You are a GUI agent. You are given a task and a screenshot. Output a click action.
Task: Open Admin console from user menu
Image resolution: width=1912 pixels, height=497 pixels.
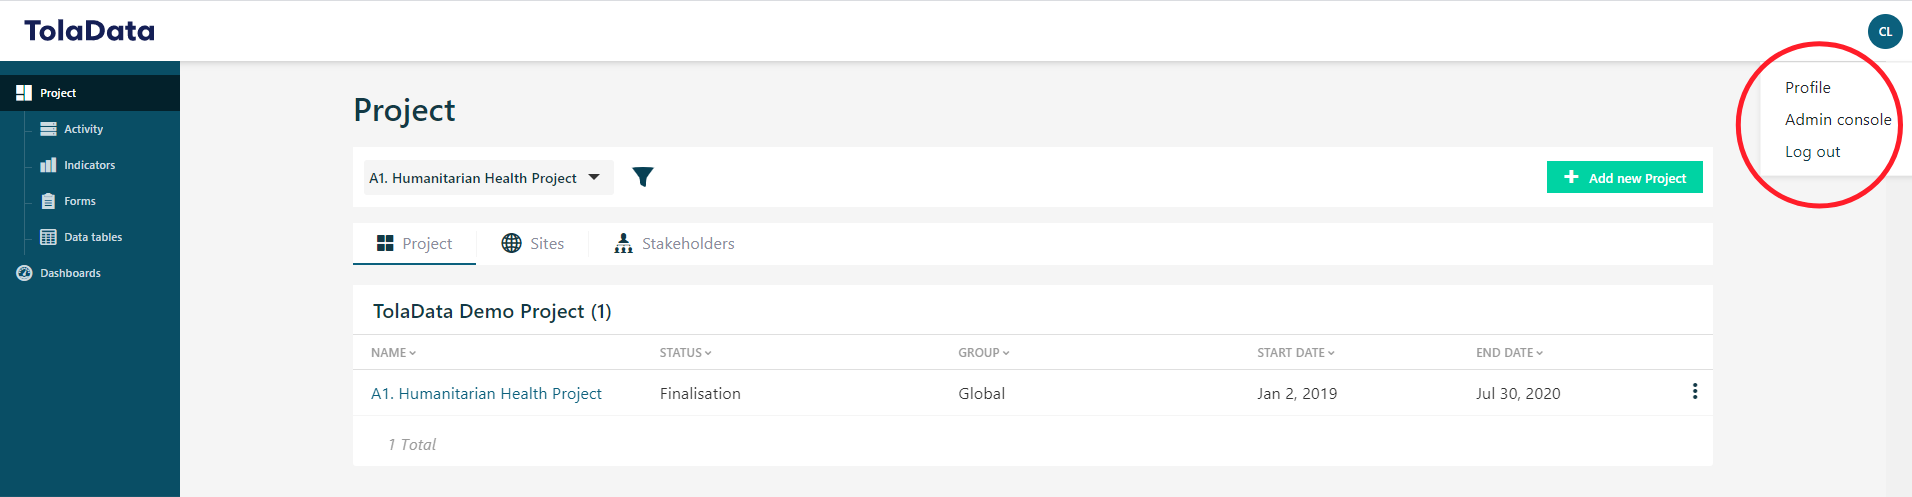pos(1838,120)
